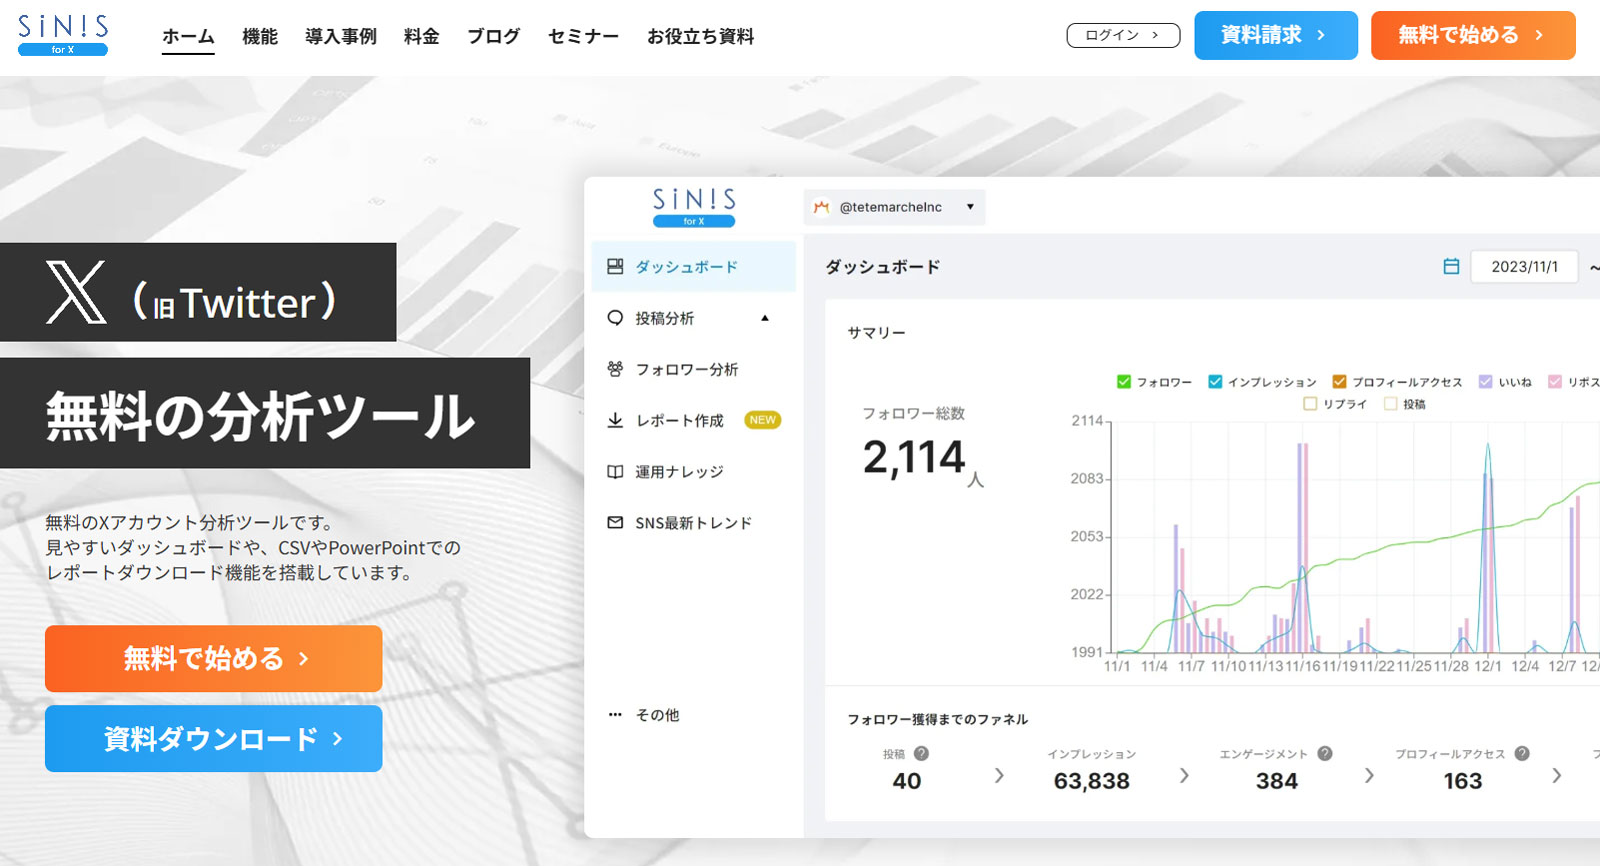This screenshot has height=866, width=1600.
Task: Open the 導入事例 nav item
Action: tap(341, 37)
